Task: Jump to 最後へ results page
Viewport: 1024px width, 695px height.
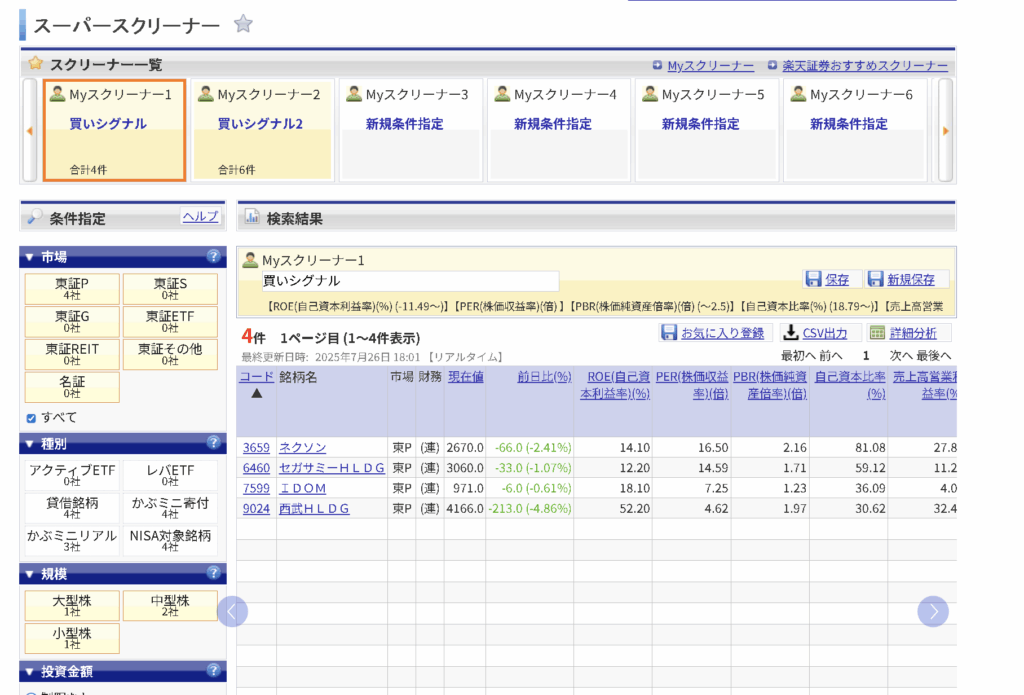Action: (933, 355)
